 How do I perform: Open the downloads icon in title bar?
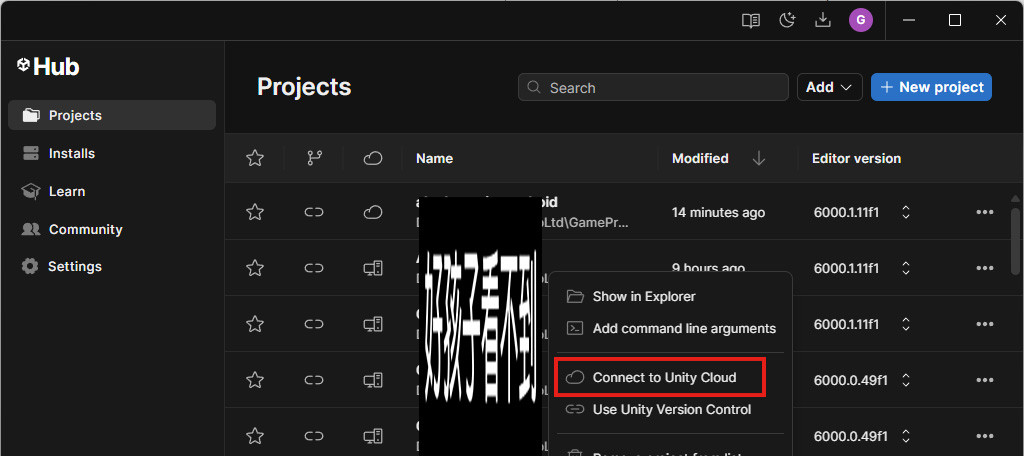tap(823, 20)
